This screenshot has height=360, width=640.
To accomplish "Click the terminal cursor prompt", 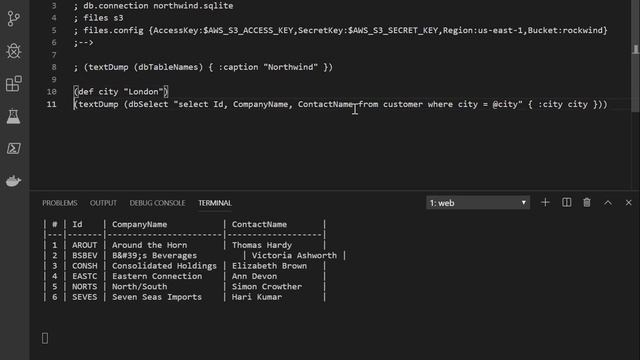I will click(x=45, y=338).
